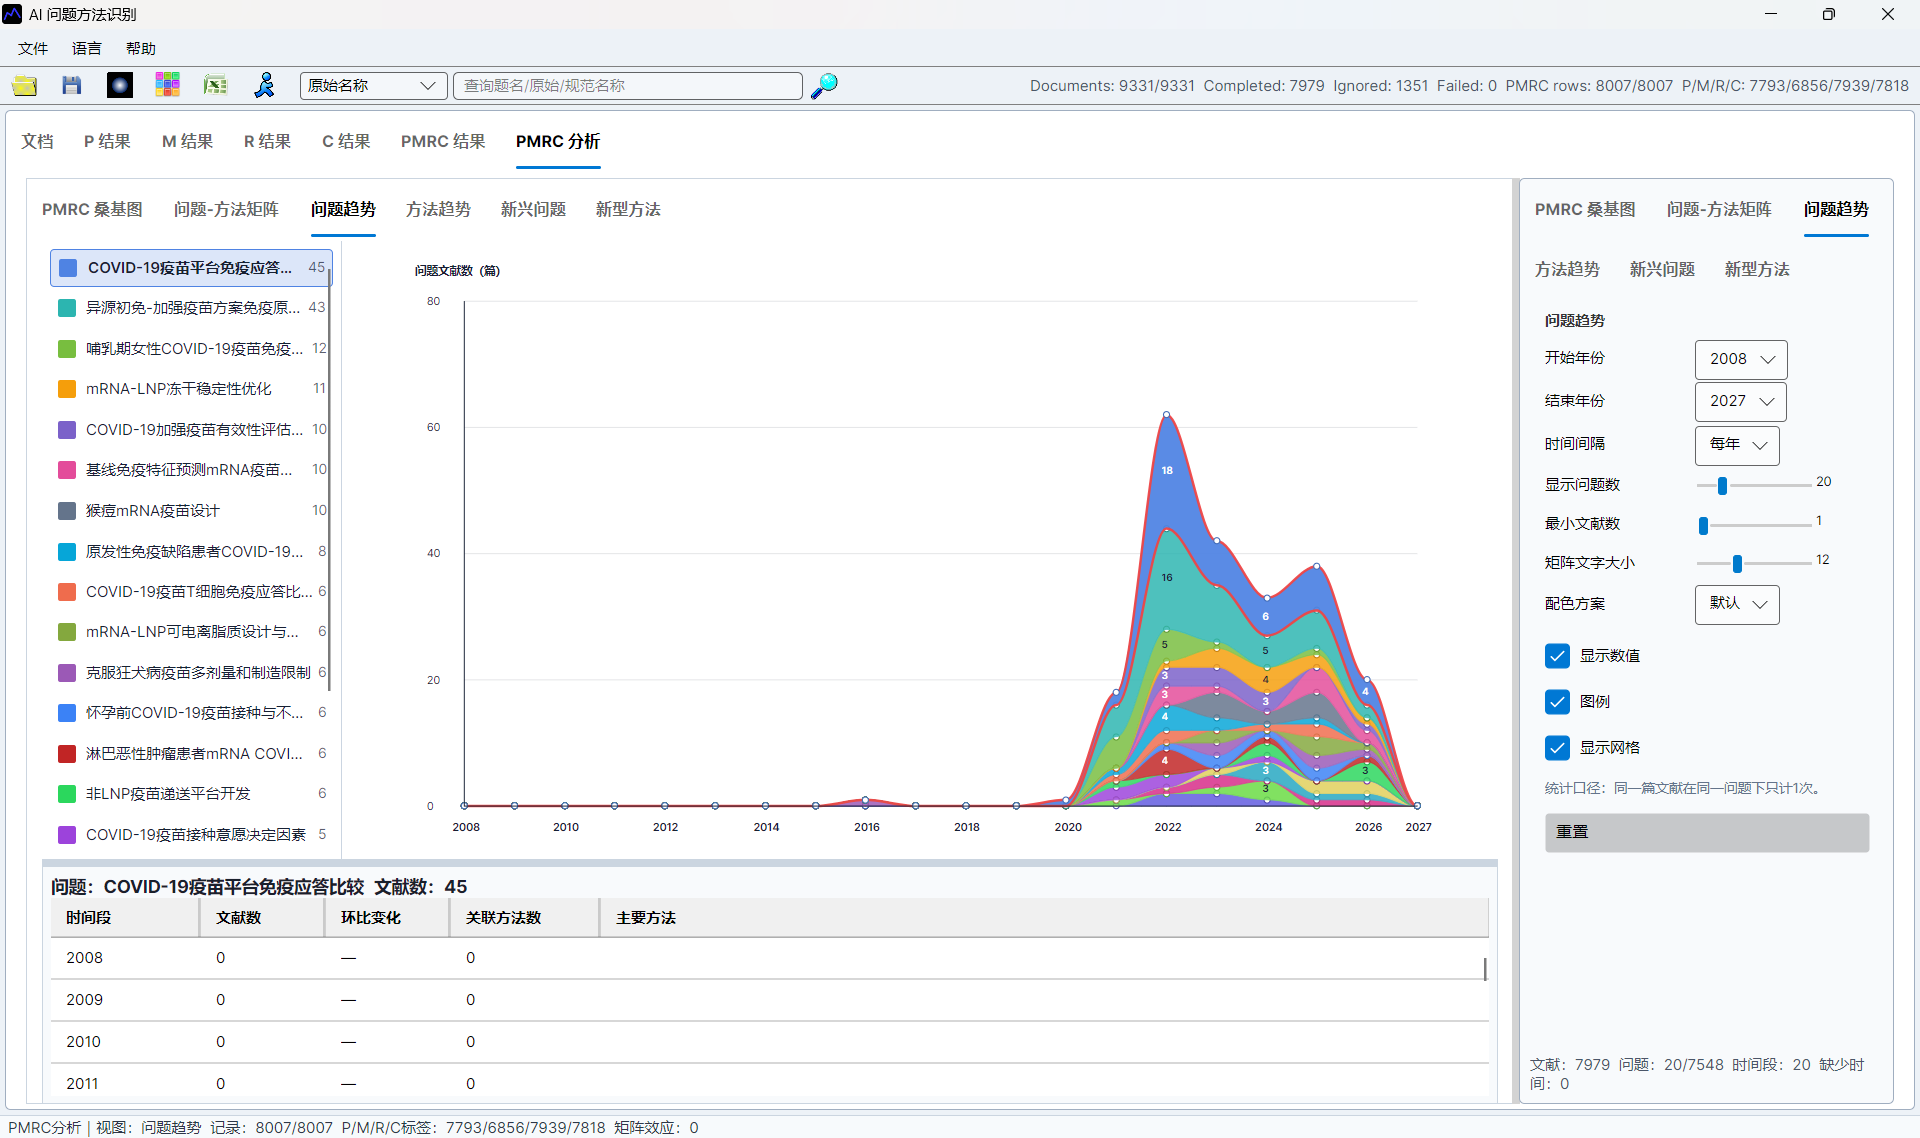Click the Excel export toolbar icon
The width and height of the screenshot is (1920, 1138).
pyautogui.click(x=216, y=86)
